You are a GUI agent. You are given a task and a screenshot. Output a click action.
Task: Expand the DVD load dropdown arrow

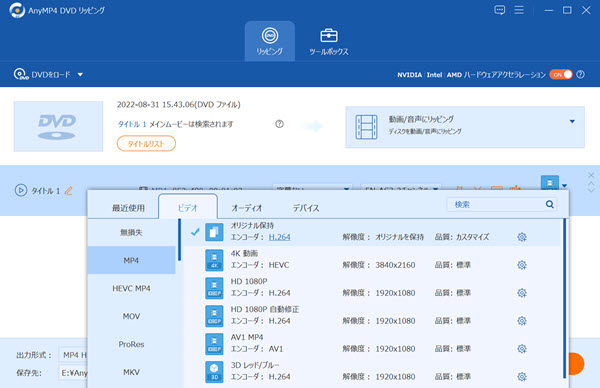[80, 75]
